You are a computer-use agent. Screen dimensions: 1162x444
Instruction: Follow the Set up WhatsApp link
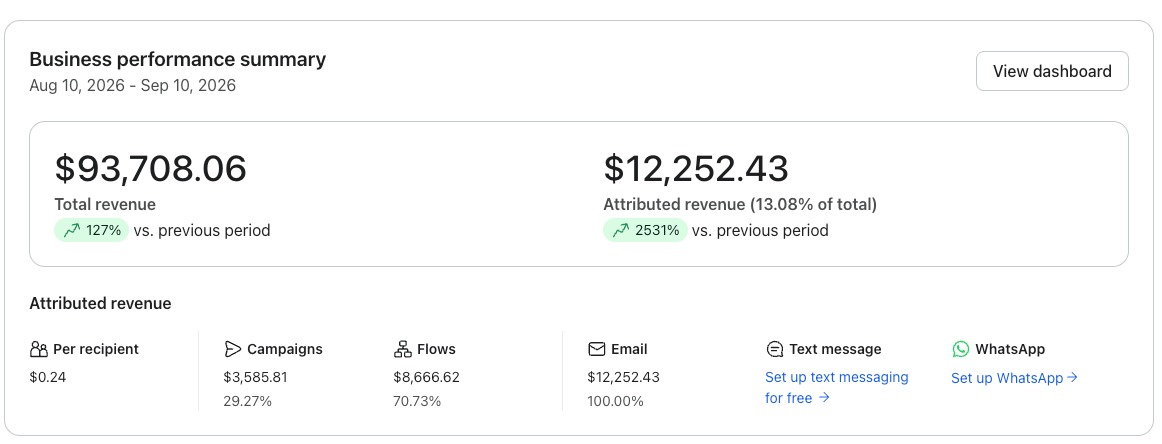(1015, 378)
